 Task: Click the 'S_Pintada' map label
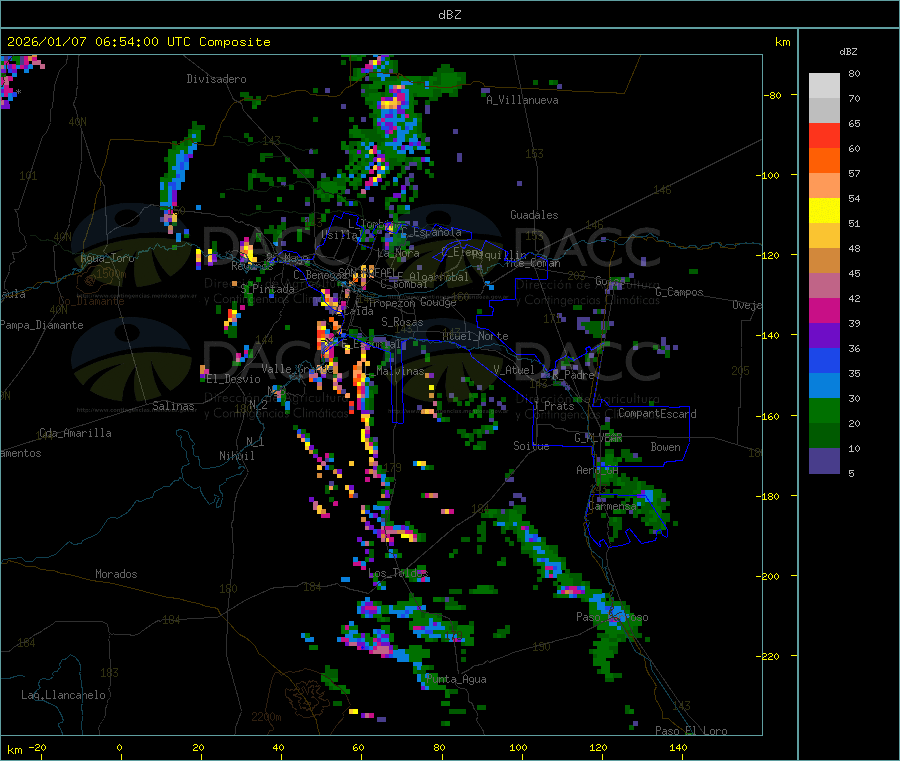pyautogui.click(x=267, y=289)
